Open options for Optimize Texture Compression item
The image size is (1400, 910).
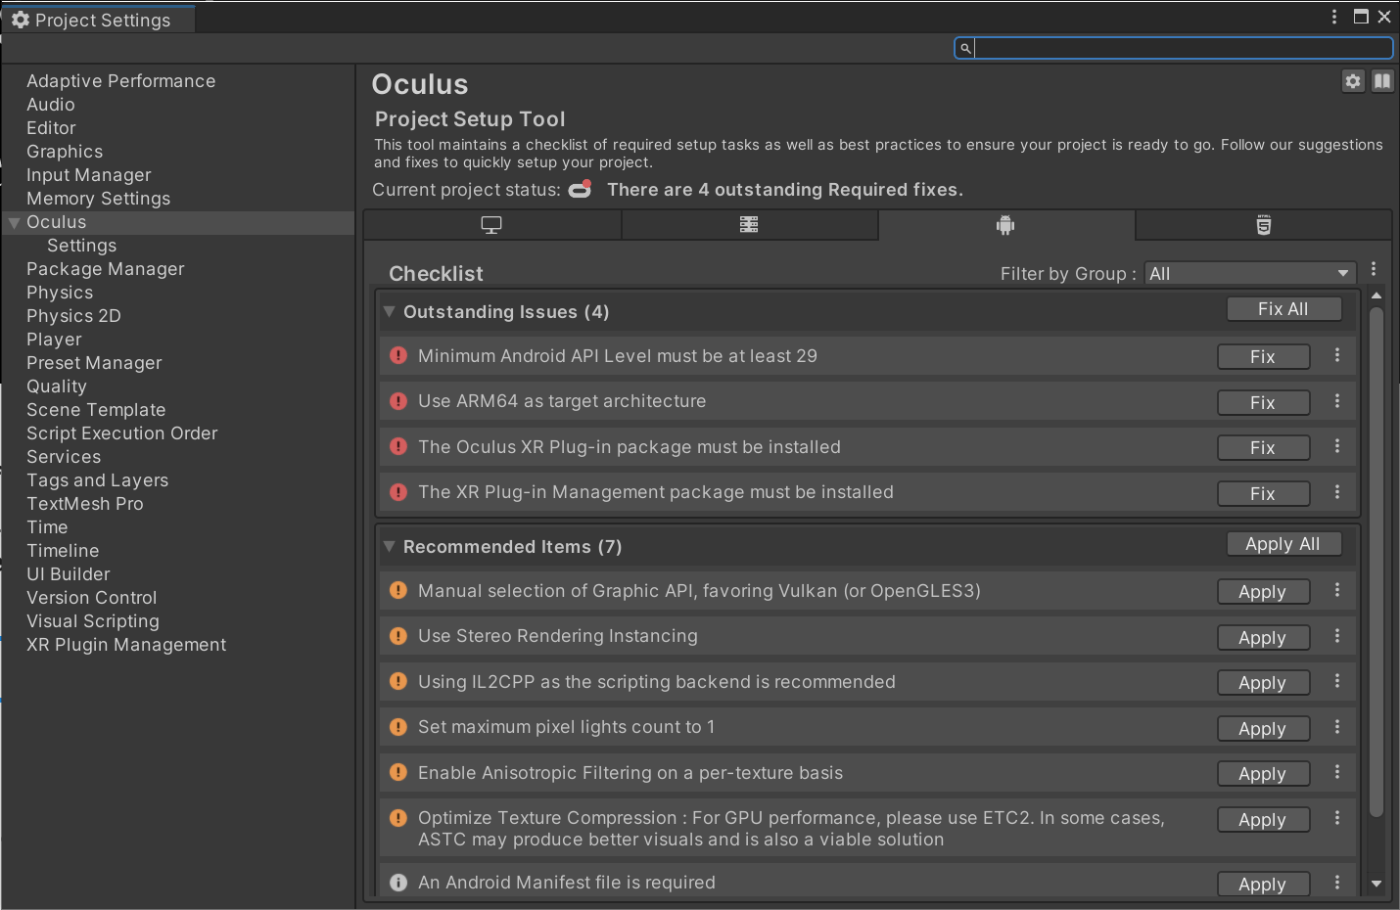point(1337,818)
